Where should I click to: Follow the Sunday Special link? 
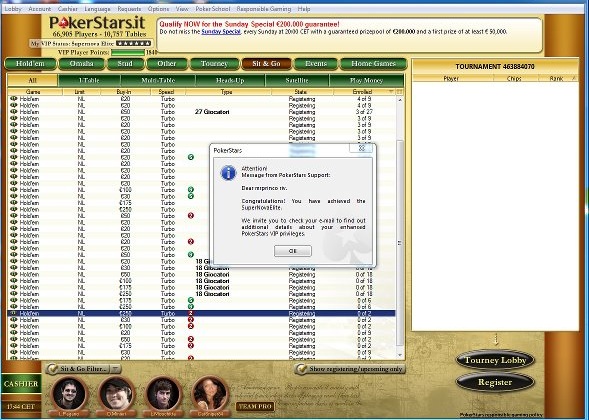[x=221, y=32]
